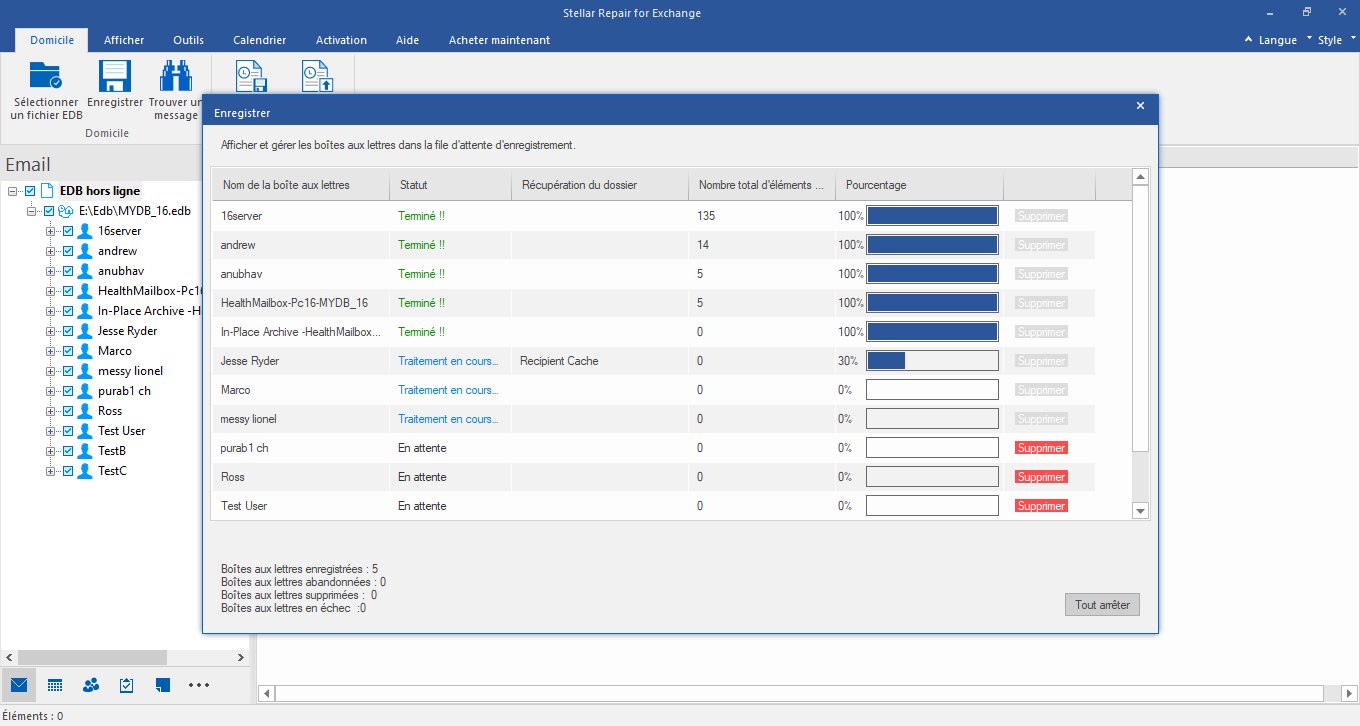Uncheck the HealthMailbox-Pc16 checkbox
This screenshot has height=726, width=1360.
pos(68,291)
